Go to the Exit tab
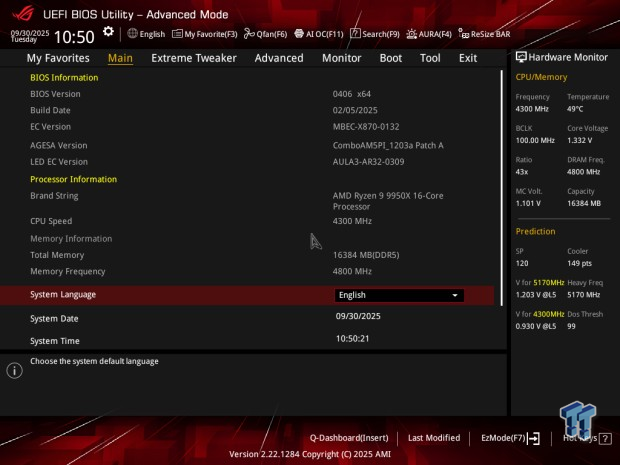Image resolution: width=620 pixels, height=465 pixels. point(468,58)
